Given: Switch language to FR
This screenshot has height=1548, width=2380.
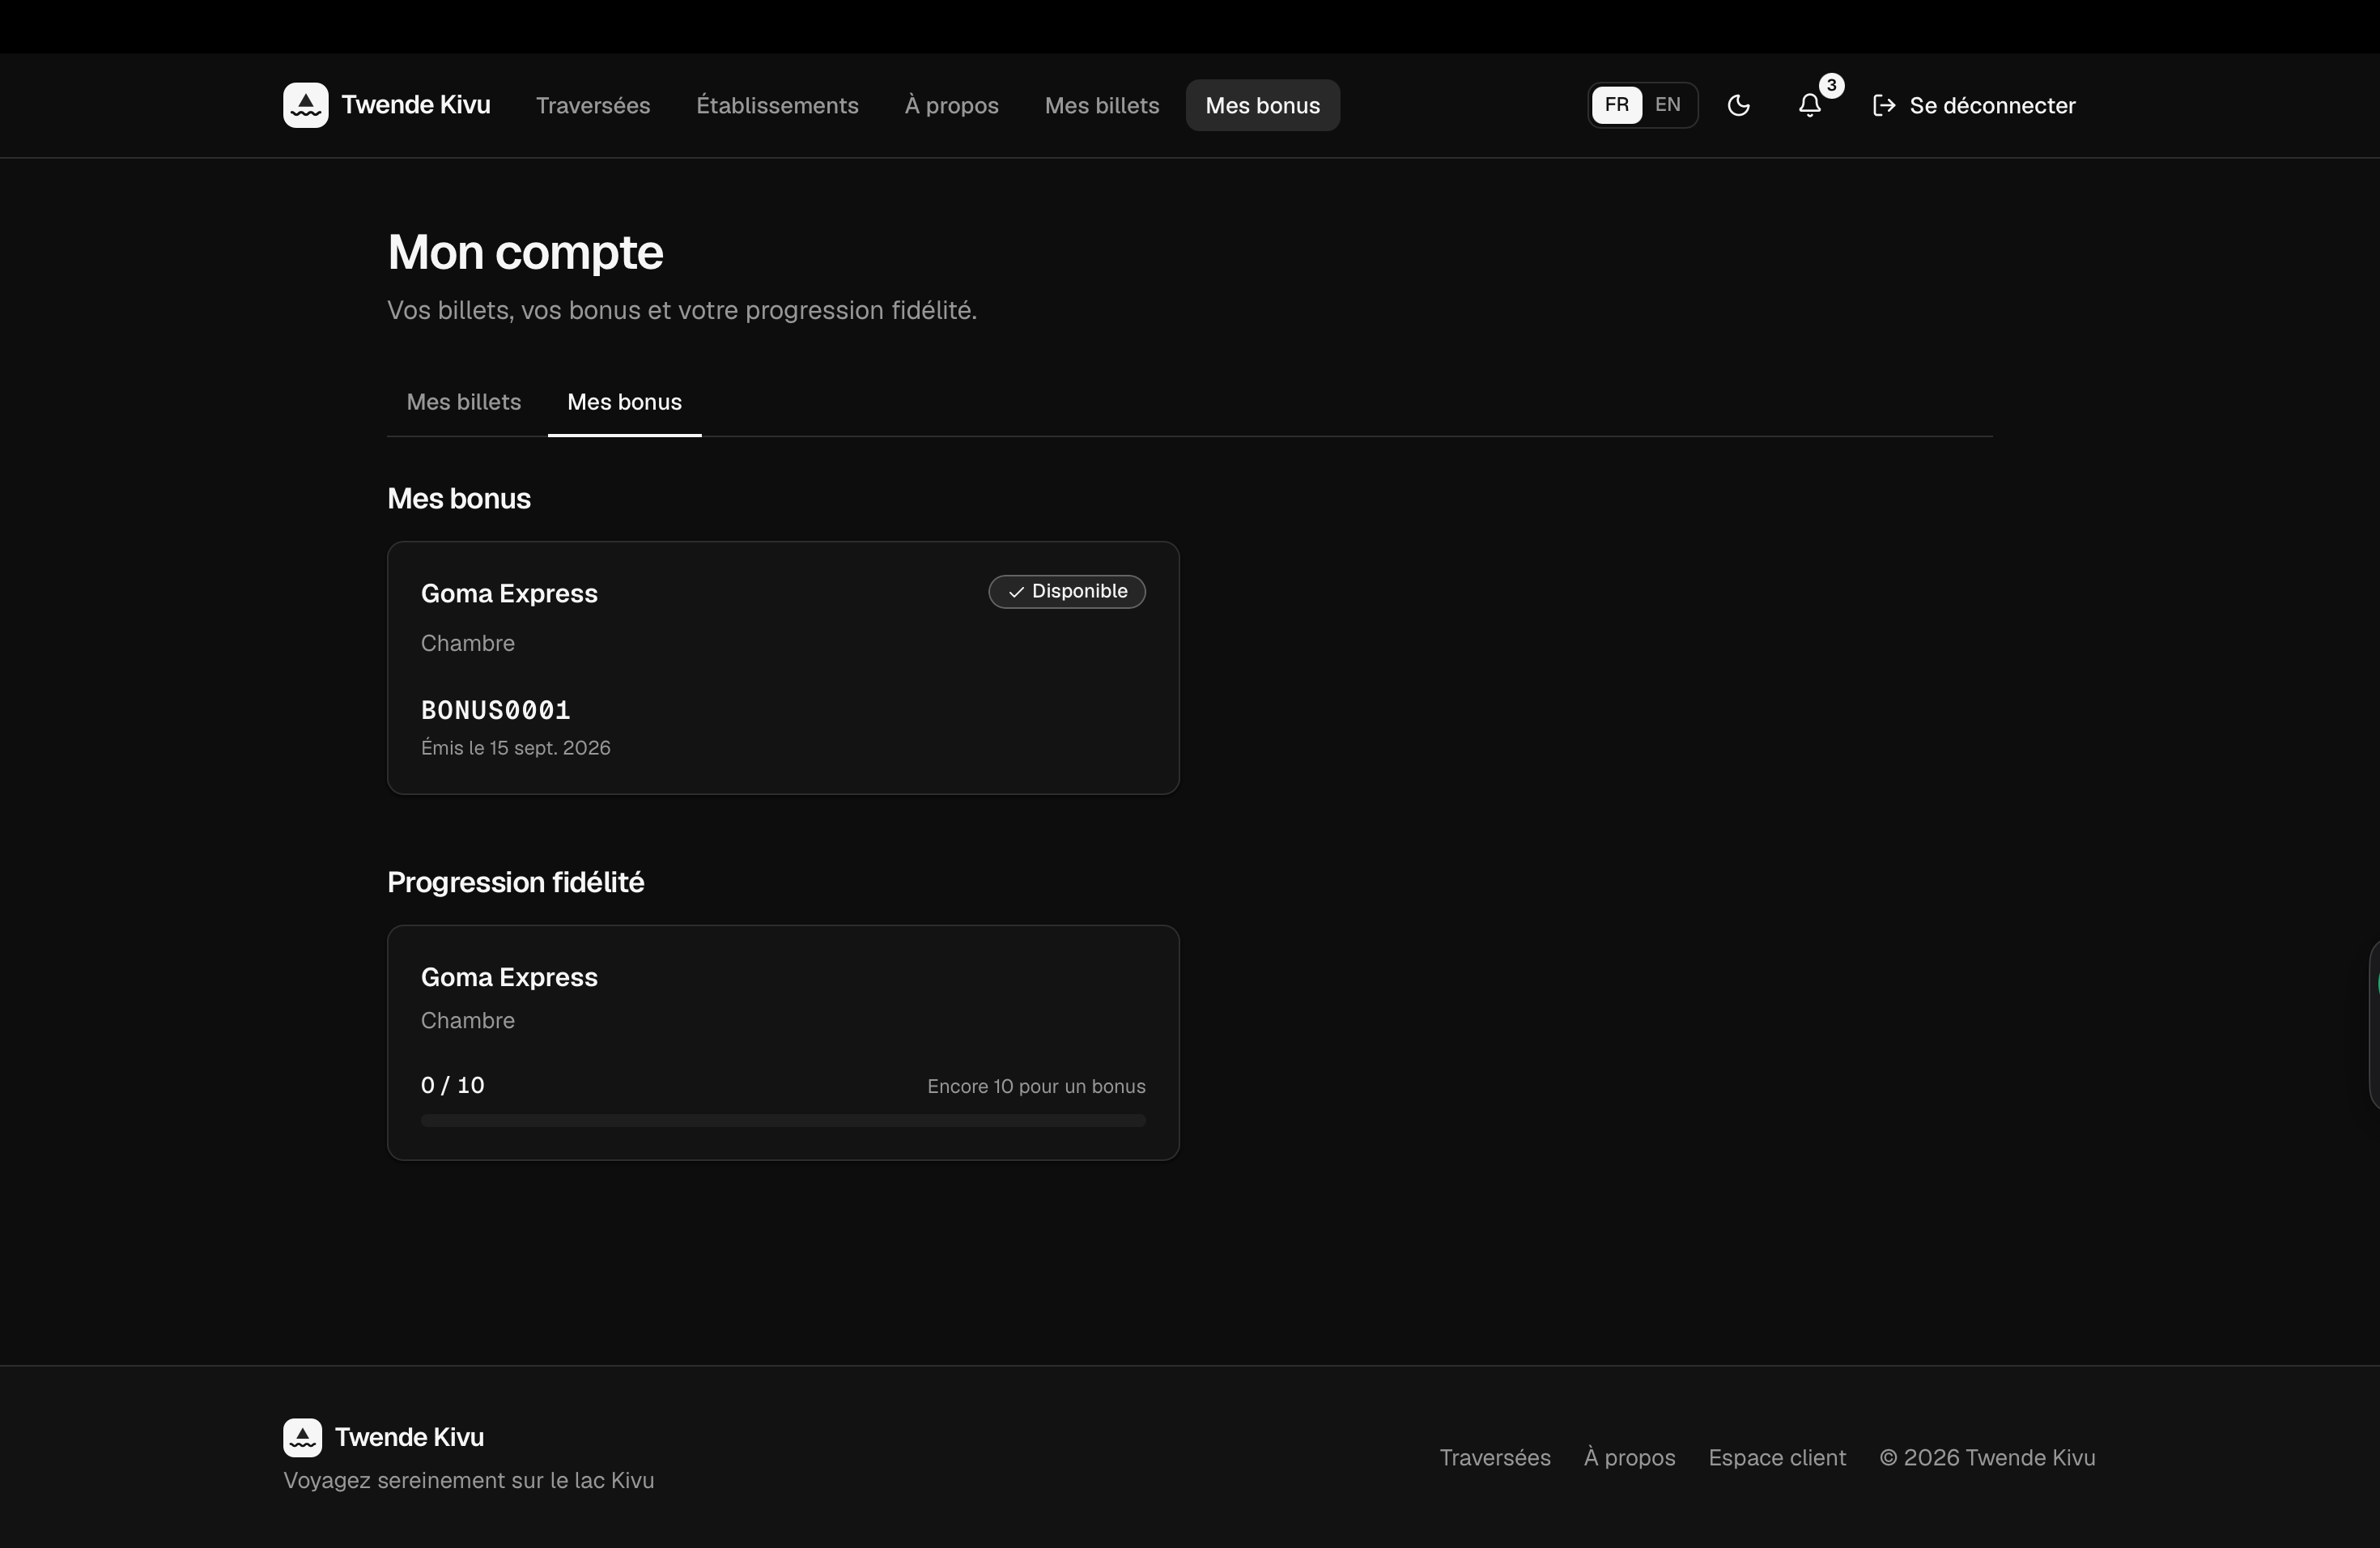Looking at the screenshot, I should (x=1616, y=105).
